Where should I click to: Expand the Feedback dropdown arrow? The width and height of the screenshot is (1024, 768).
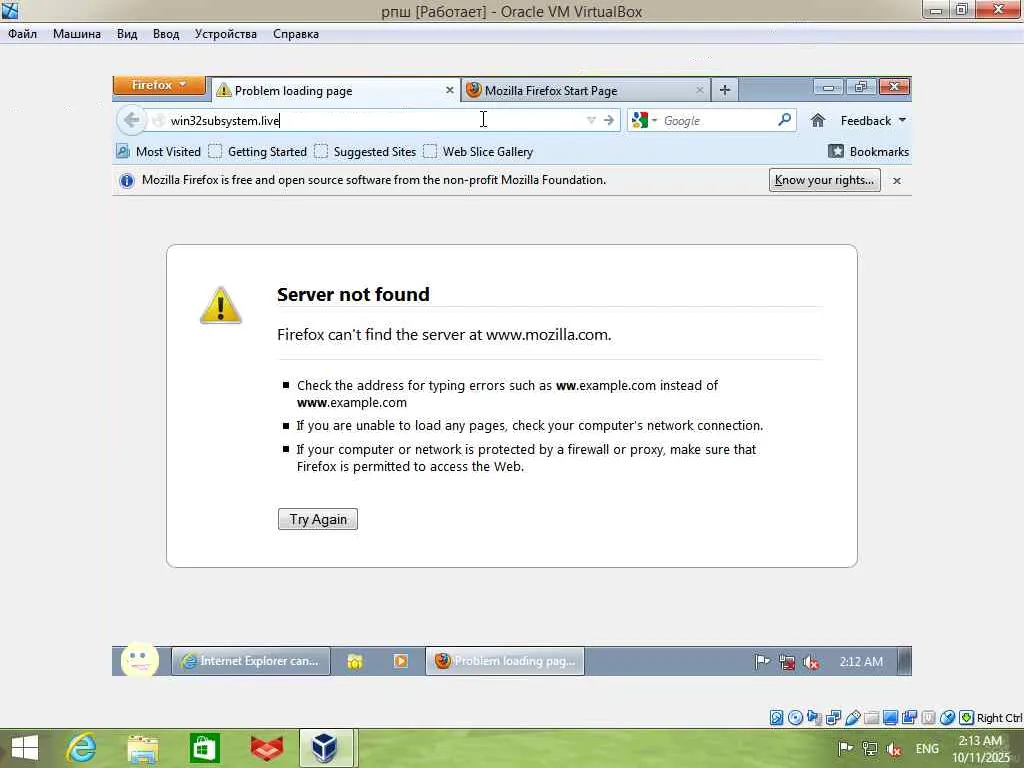click(x=902, y=120)
